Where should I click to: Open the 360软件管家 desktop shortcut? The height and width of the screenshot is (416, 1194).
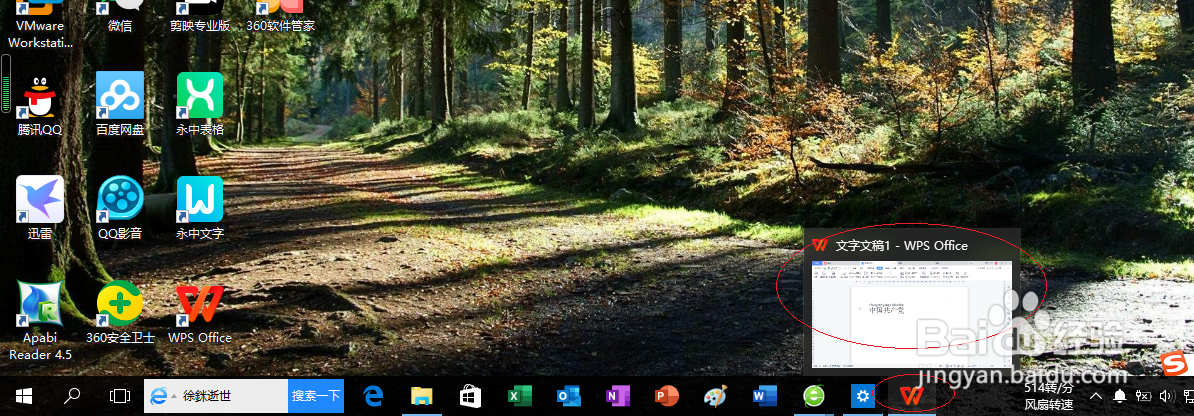pos(280,17)
